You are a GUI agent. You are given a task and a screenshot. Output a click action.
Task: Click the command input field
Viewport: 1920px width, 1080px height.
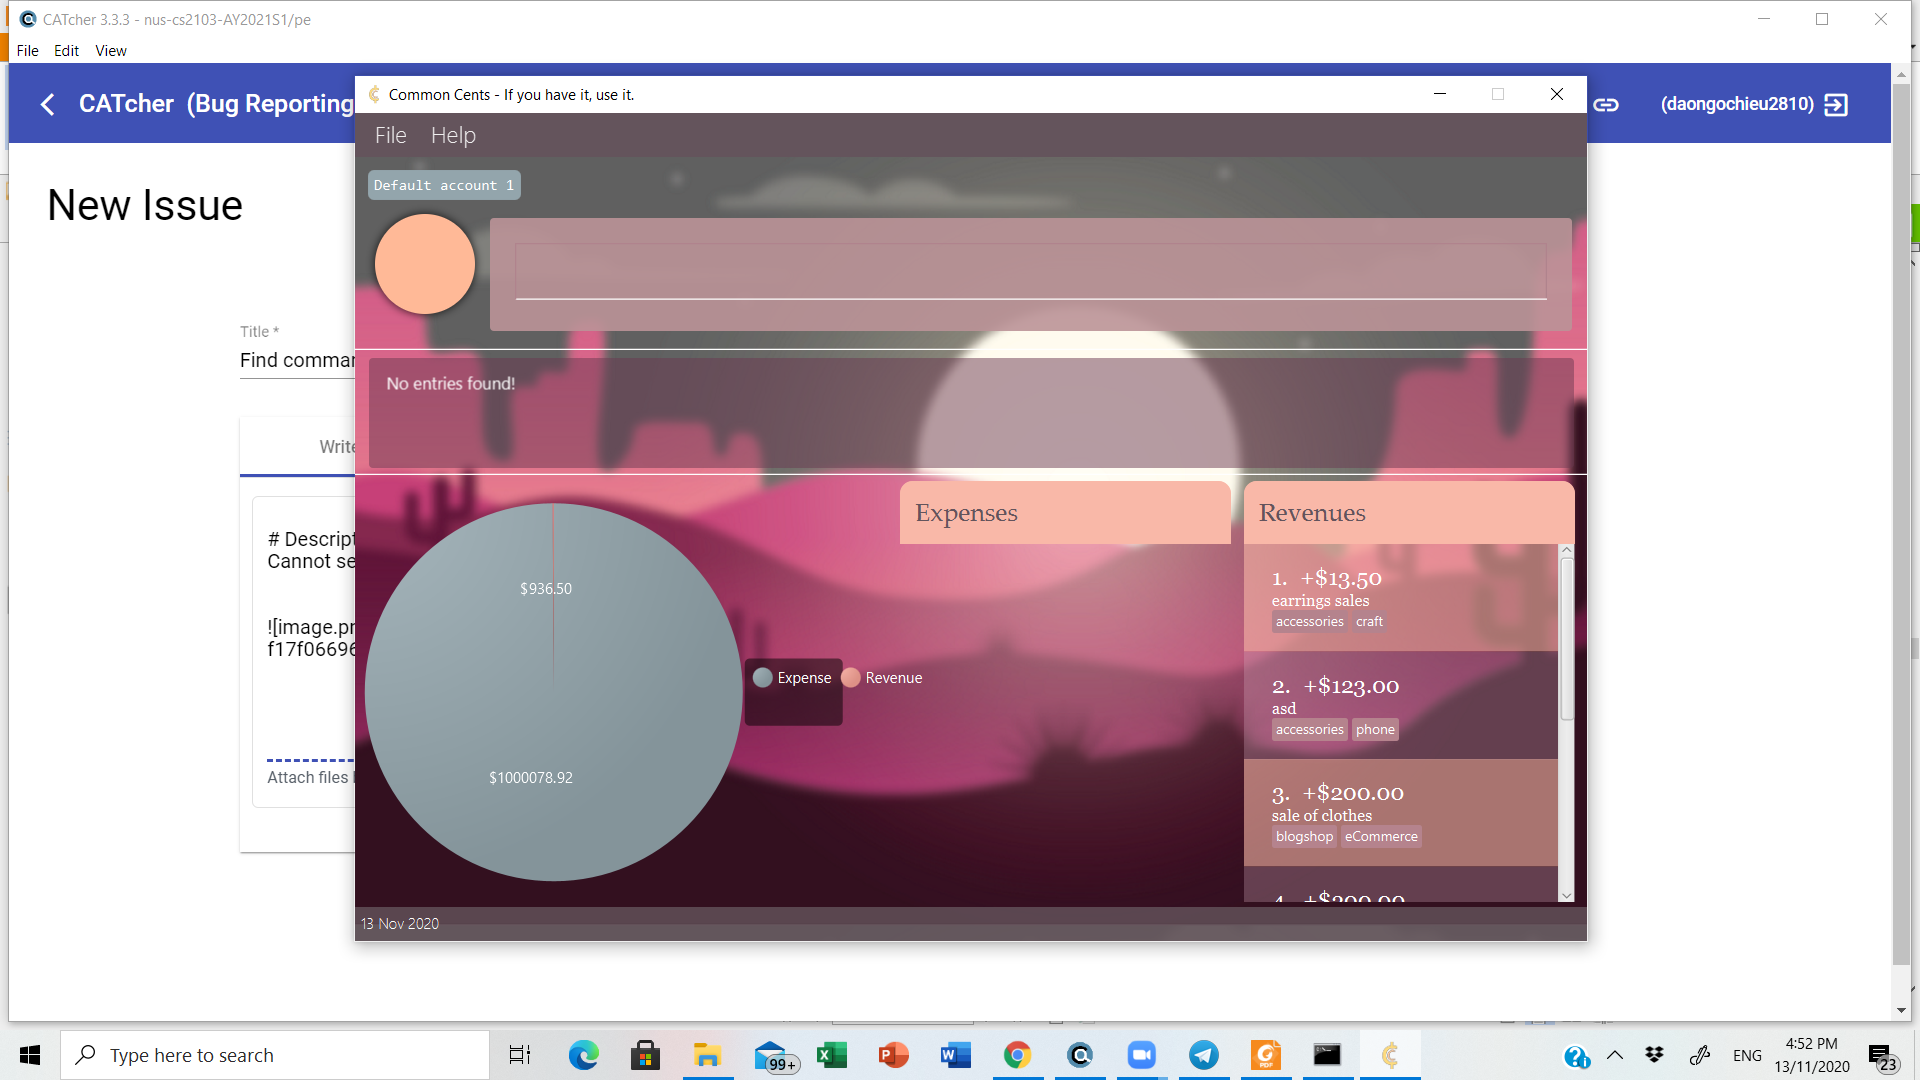coord(1030,271)
